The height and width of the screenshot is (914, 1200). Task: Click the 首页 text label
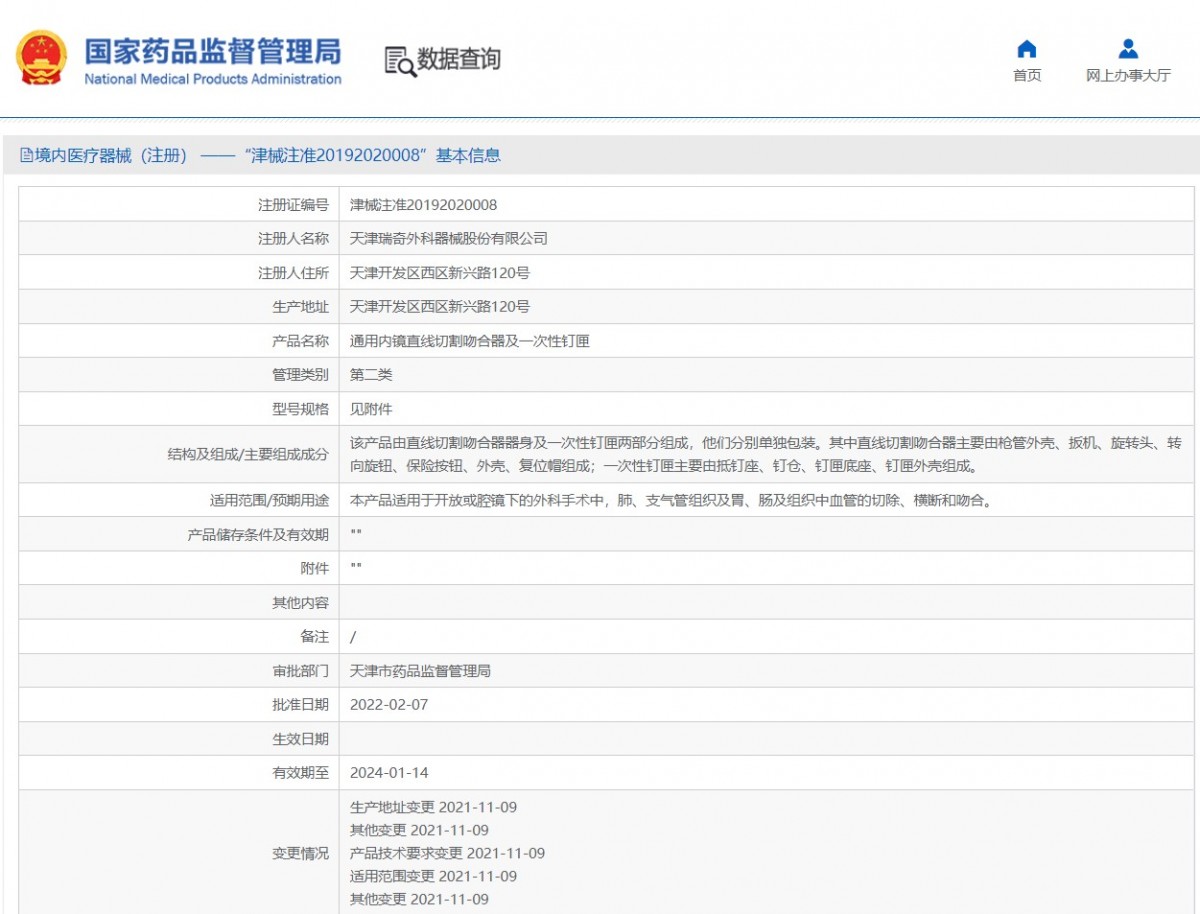pos(1026,76)
